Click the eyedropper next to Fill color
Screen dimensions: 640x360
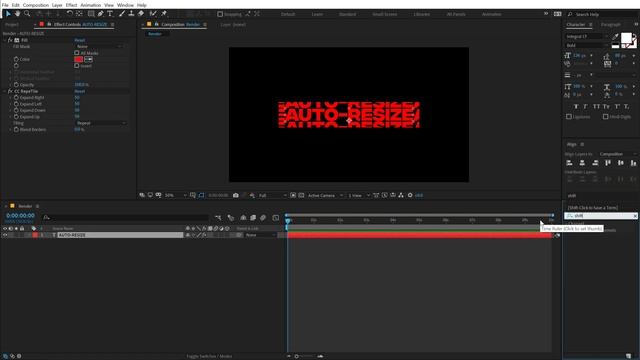point(88,60)
